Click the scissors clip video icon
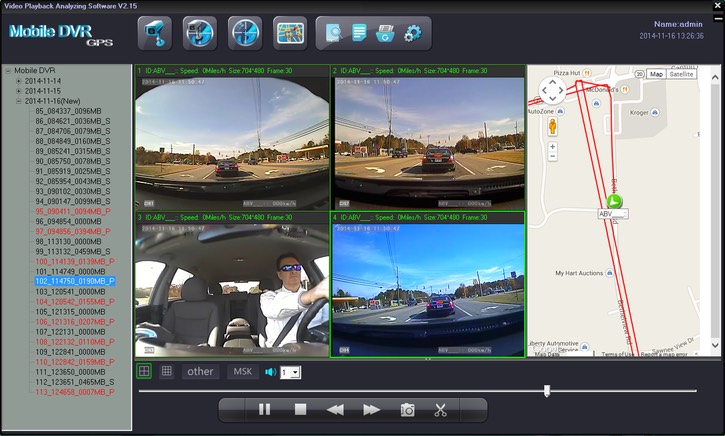The width and height of the screenshot is (725, 436). pos(440,410)
